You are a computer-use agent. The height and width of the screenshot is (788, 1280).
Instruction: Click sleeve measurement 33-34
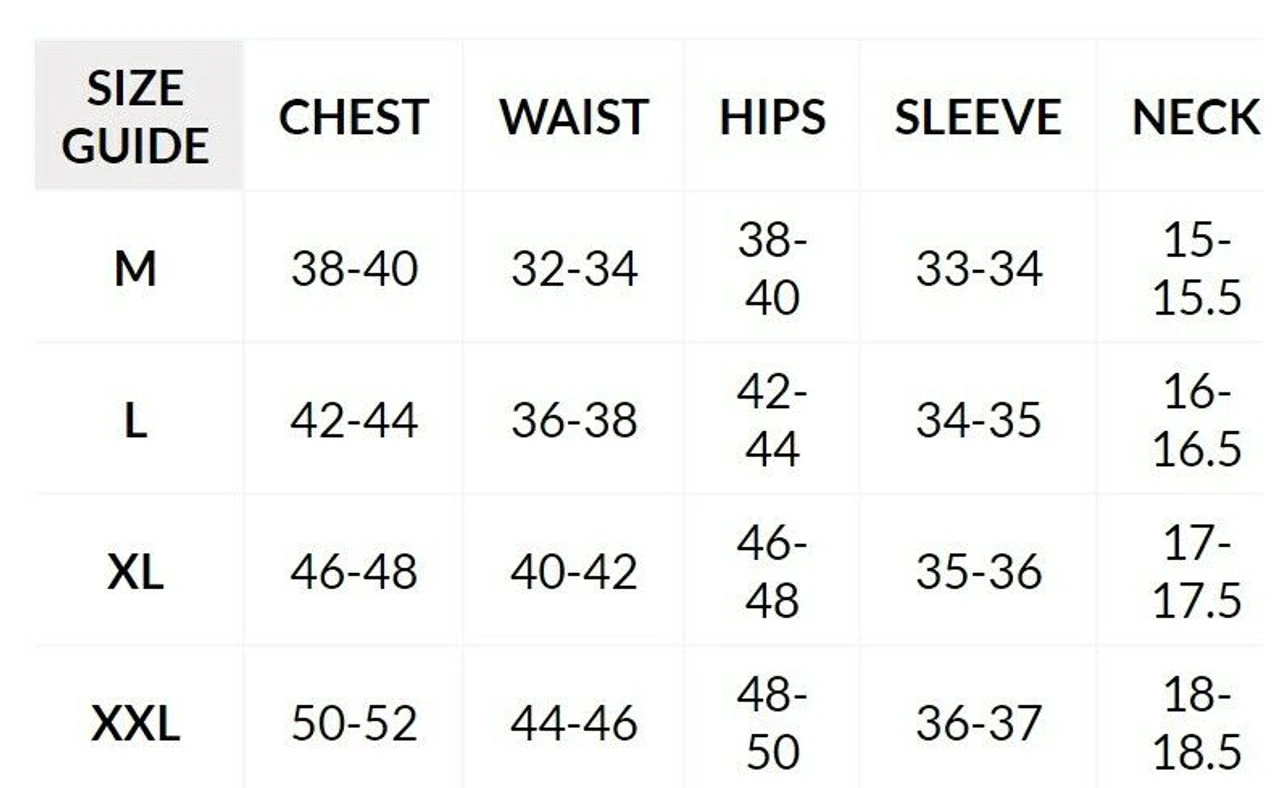point(979,269)
